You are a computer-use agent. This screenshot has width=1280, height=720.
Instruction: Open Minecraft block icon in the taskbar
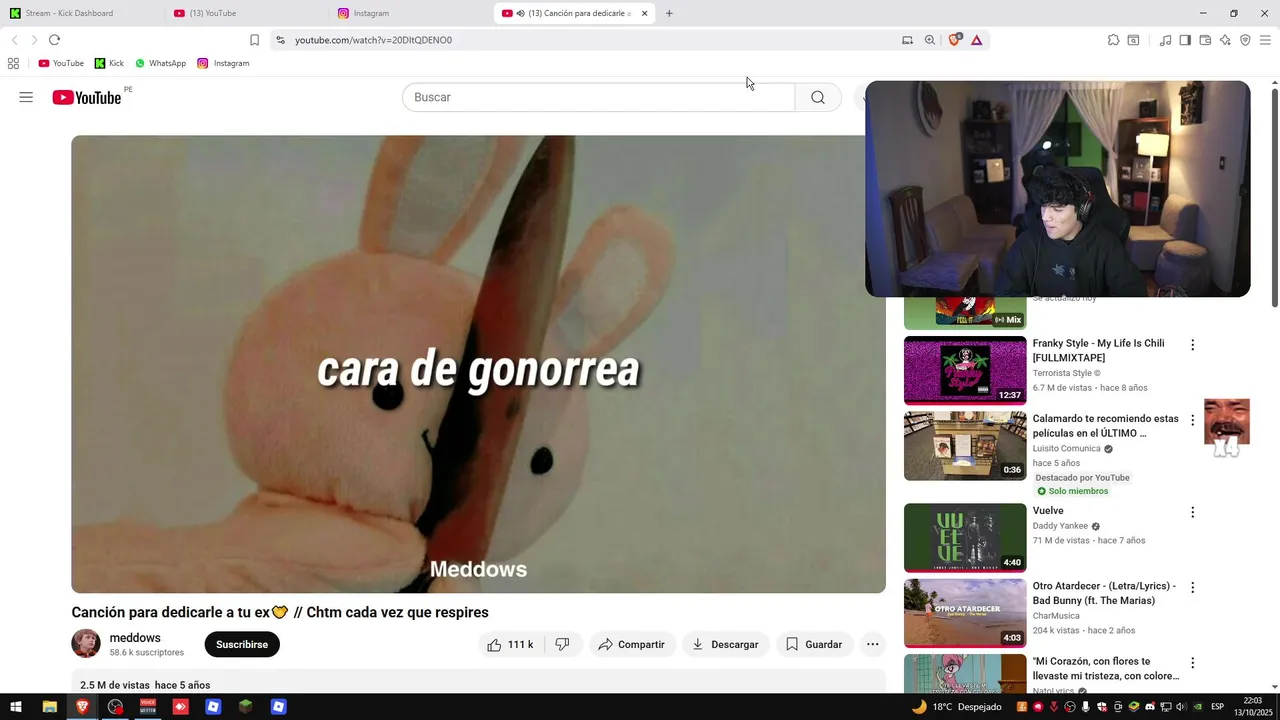[246, 707]
